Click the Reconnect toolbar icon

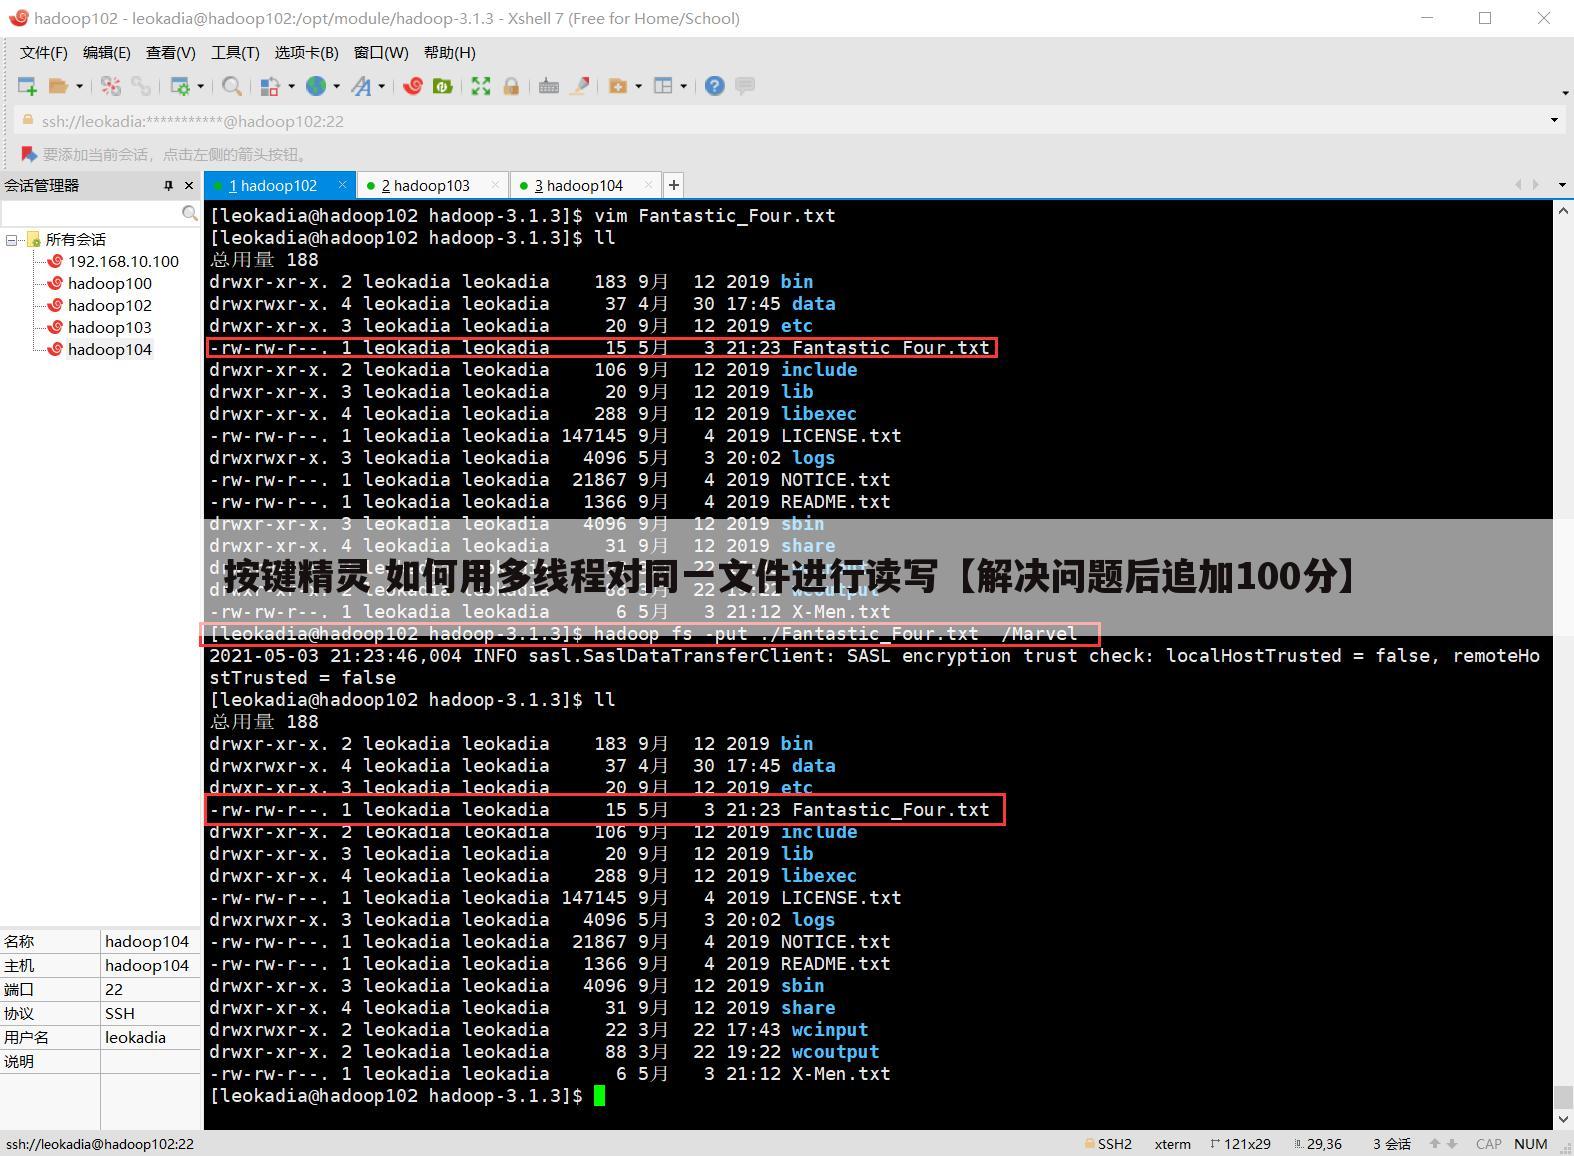pos(110,86)
